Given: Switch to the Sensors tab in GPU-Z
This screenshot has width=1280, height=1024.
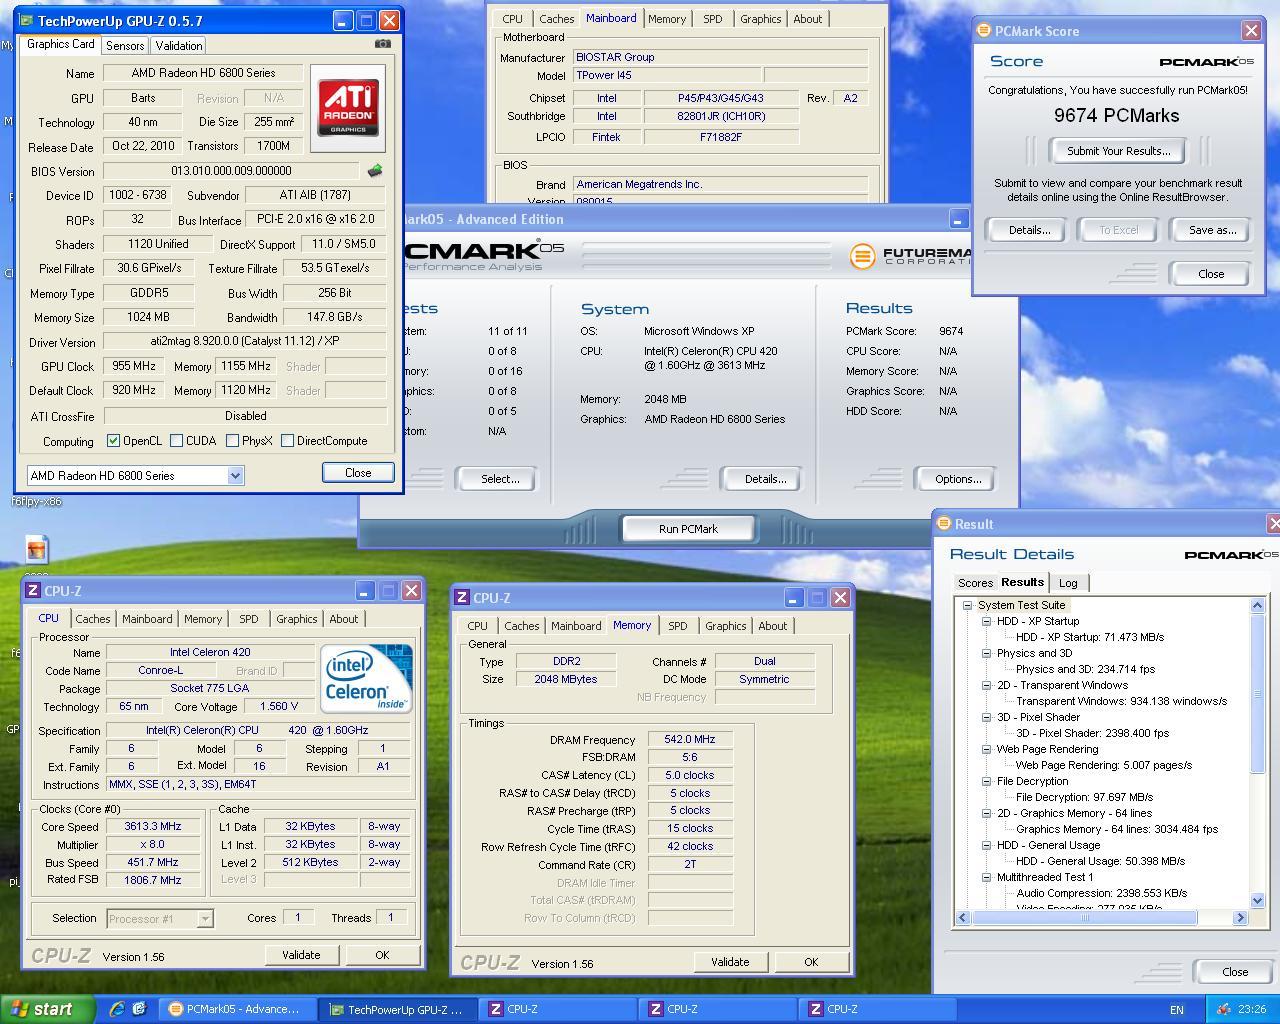Looking at the screenshot, I should (x=125, y=46).
